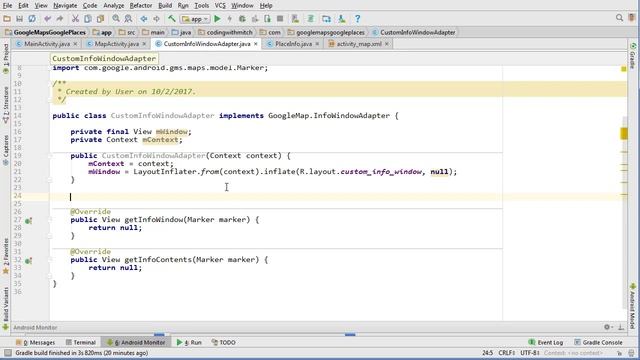Click the Cut scissors icon
Image resolution: width=640 pixels, height=360 pixels.
(75, 19)
